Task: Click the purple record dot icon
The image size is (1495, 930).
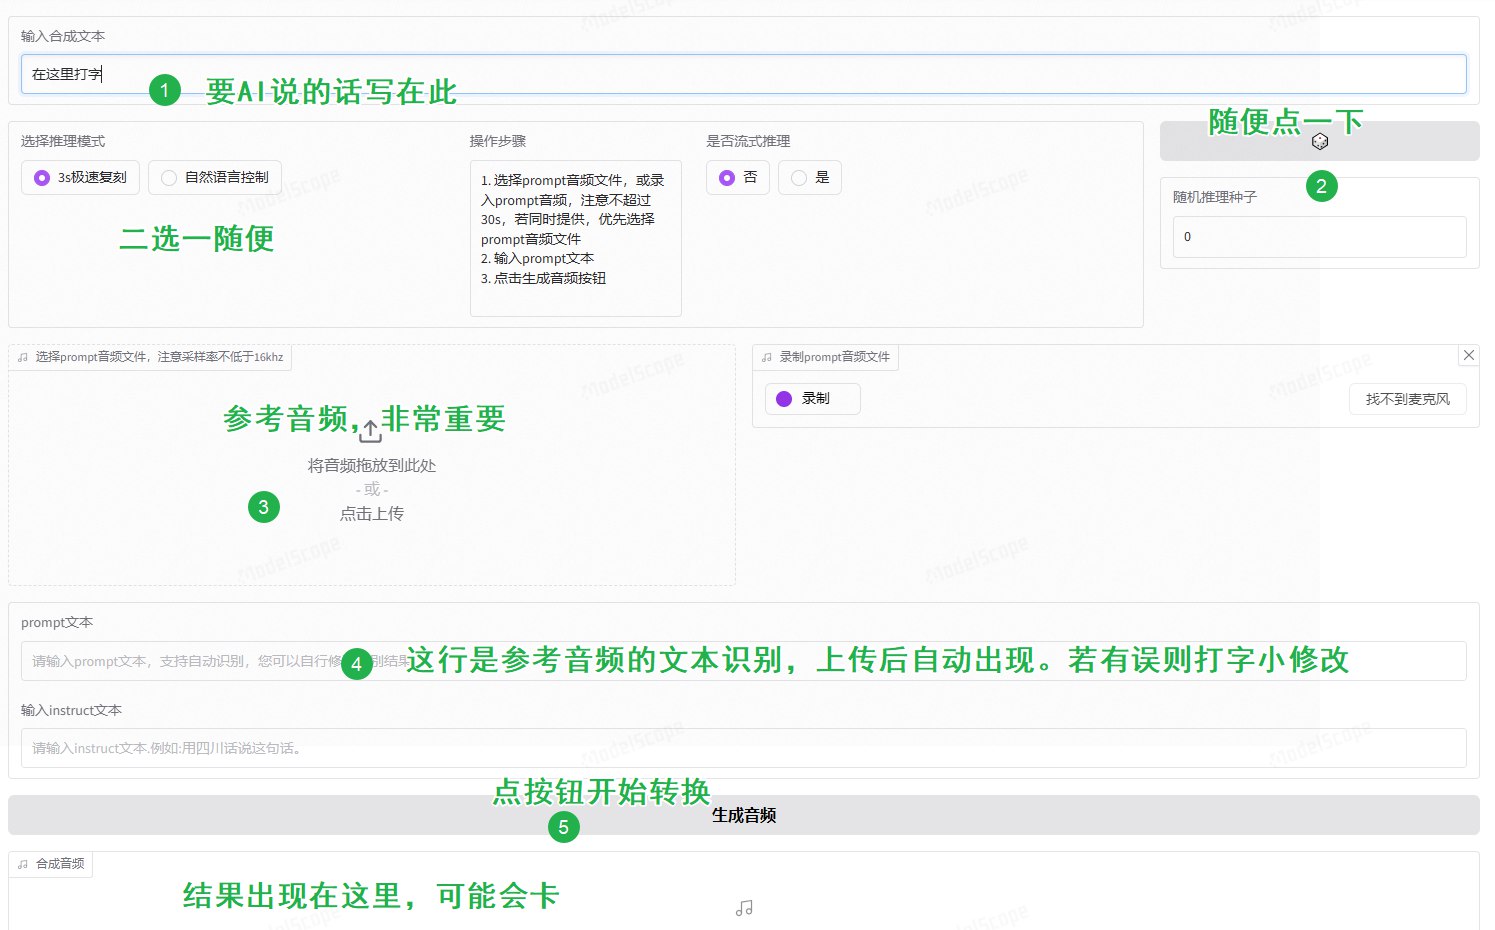Action: [x=784, y=399]
